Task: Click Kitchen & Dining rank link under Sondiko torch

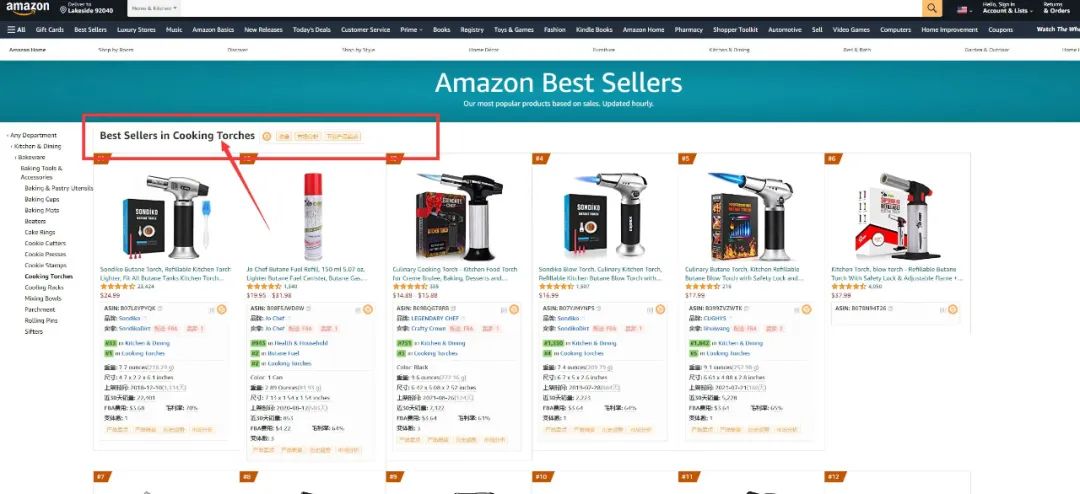Action: 147,343
